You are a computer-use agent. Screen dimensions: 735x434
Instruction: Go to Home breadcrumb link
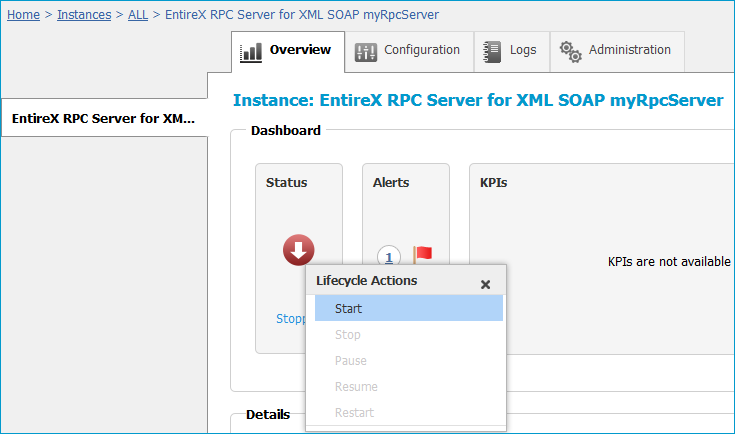pos(23,15)
